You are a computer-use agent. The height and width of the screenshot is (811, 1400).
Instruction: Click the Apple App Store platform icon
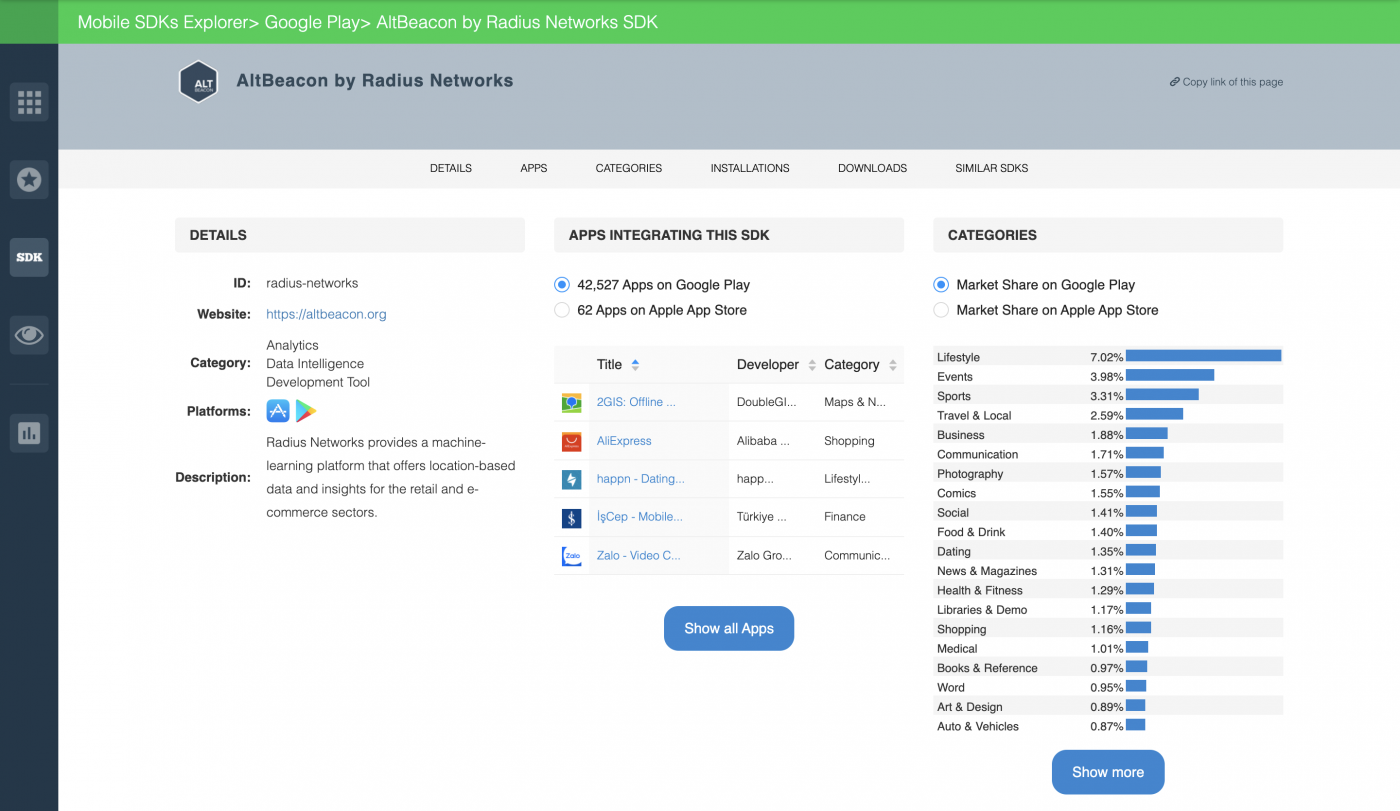277,410
